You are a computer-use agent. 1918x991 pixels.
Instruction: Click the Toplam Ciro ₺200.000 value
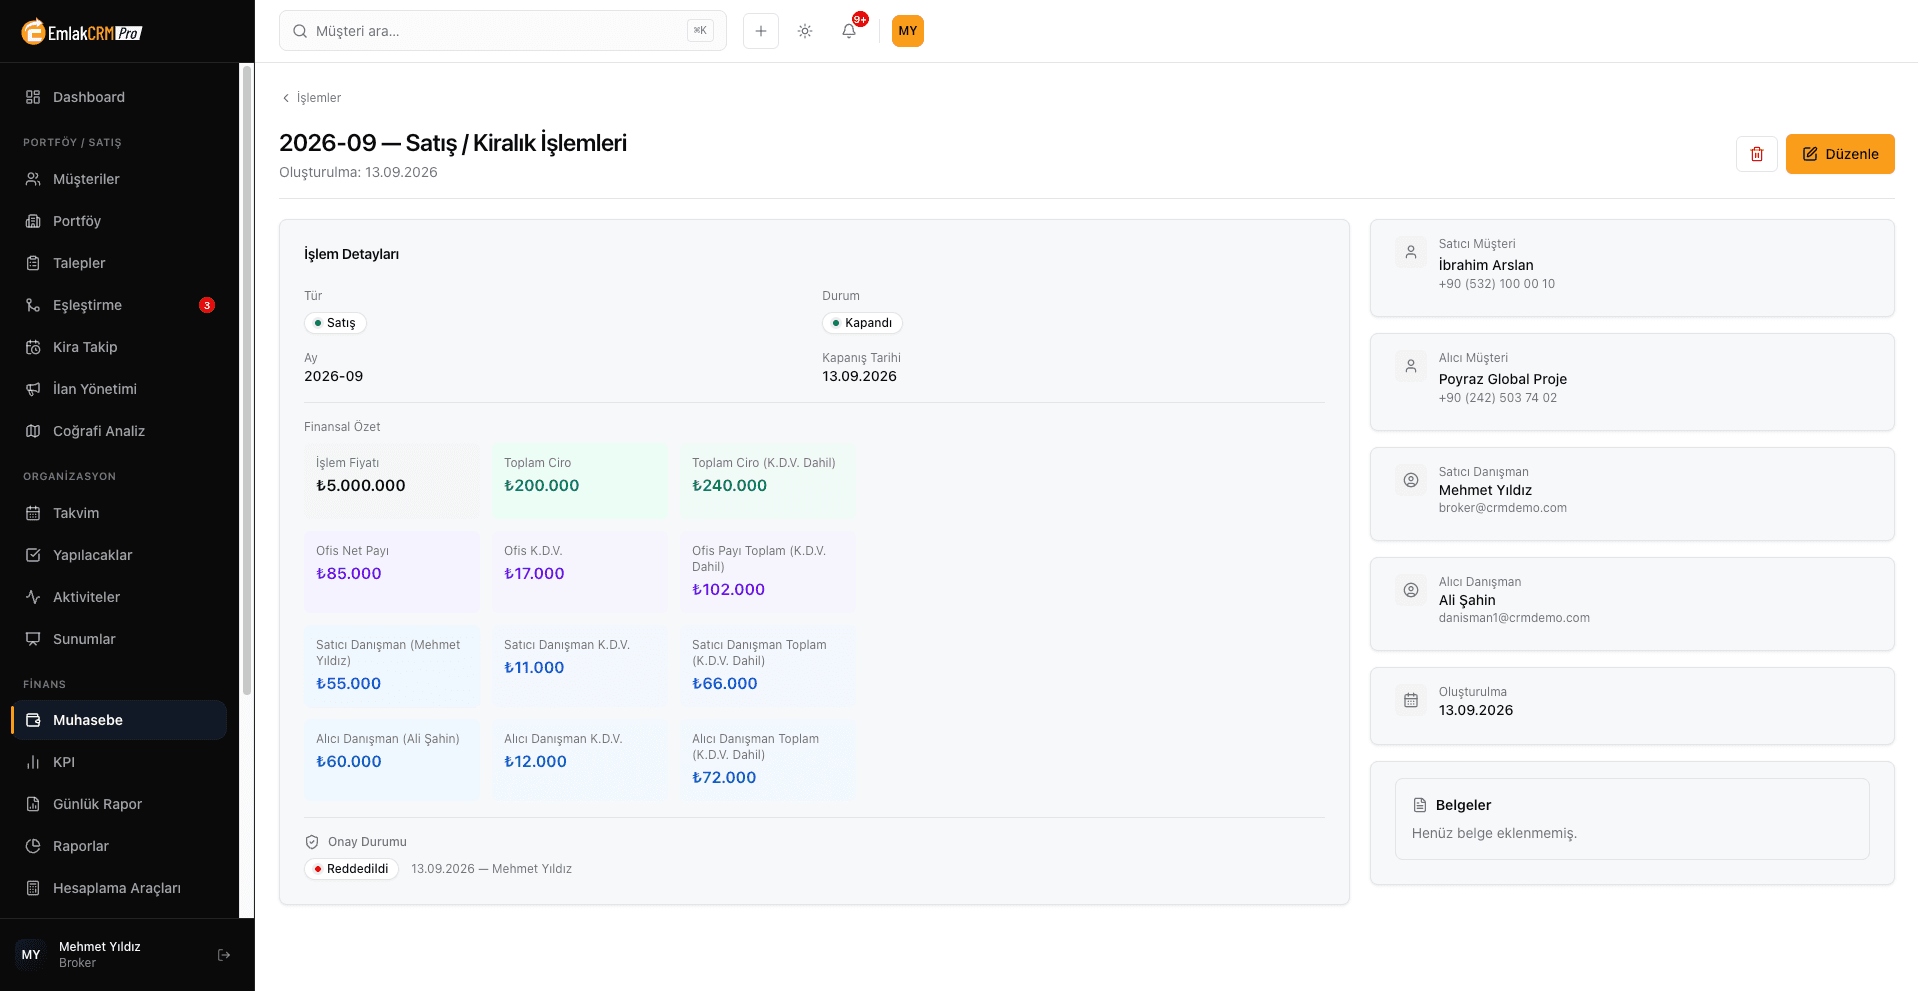tap(542, 486)
